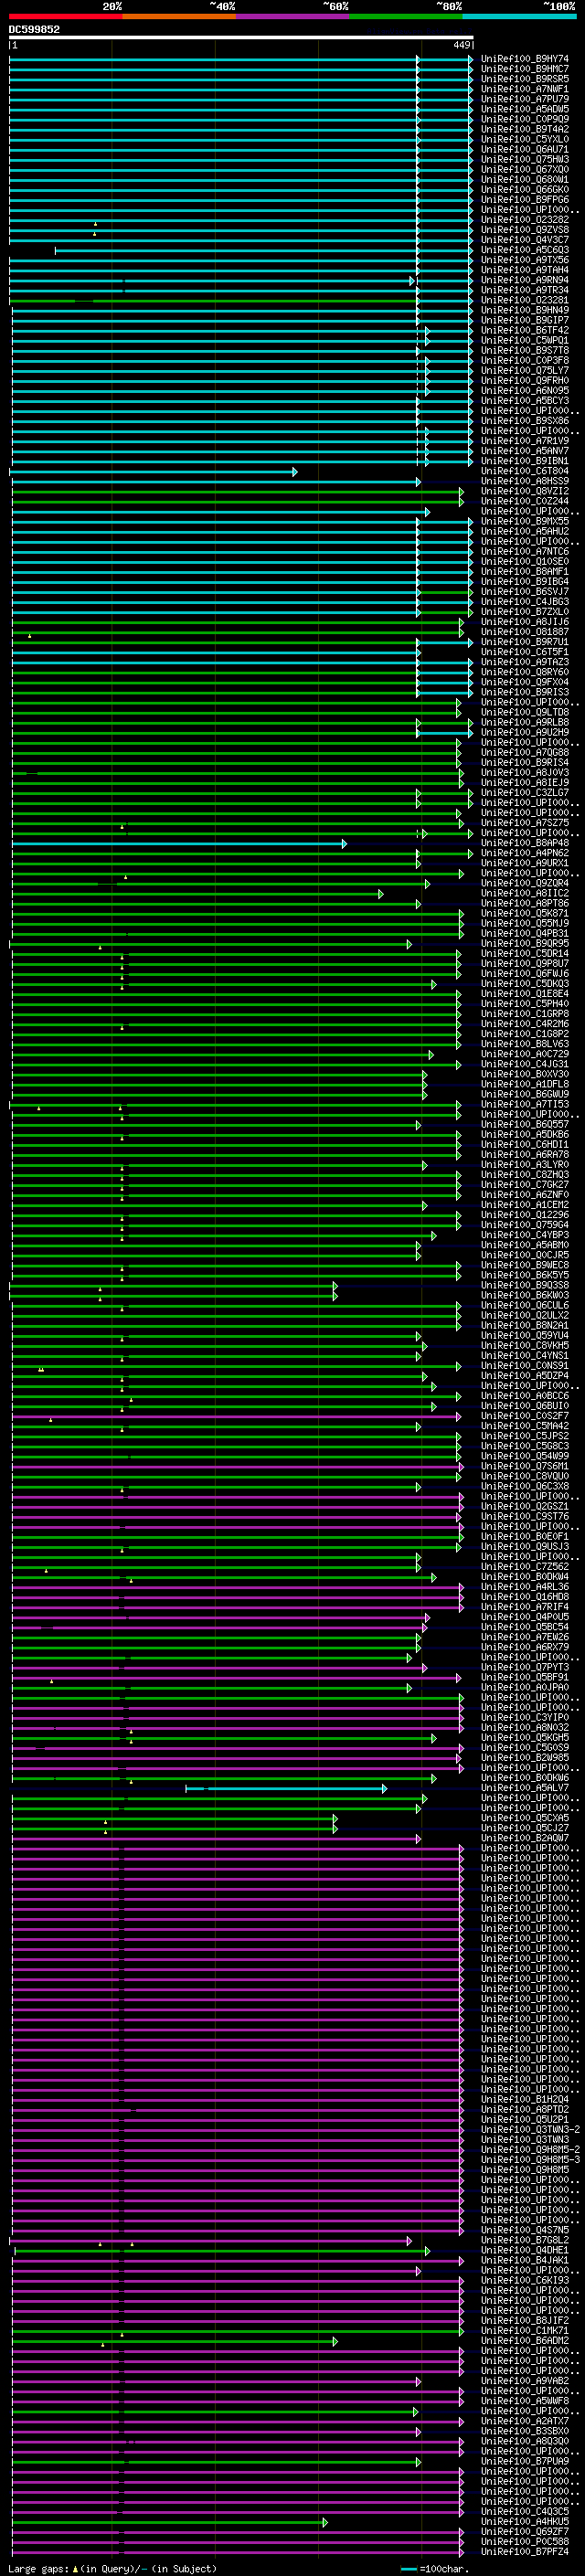Open hit UniRef100_A7NWF1
This screenshot has width=585, height=2576.
(525, 89)
